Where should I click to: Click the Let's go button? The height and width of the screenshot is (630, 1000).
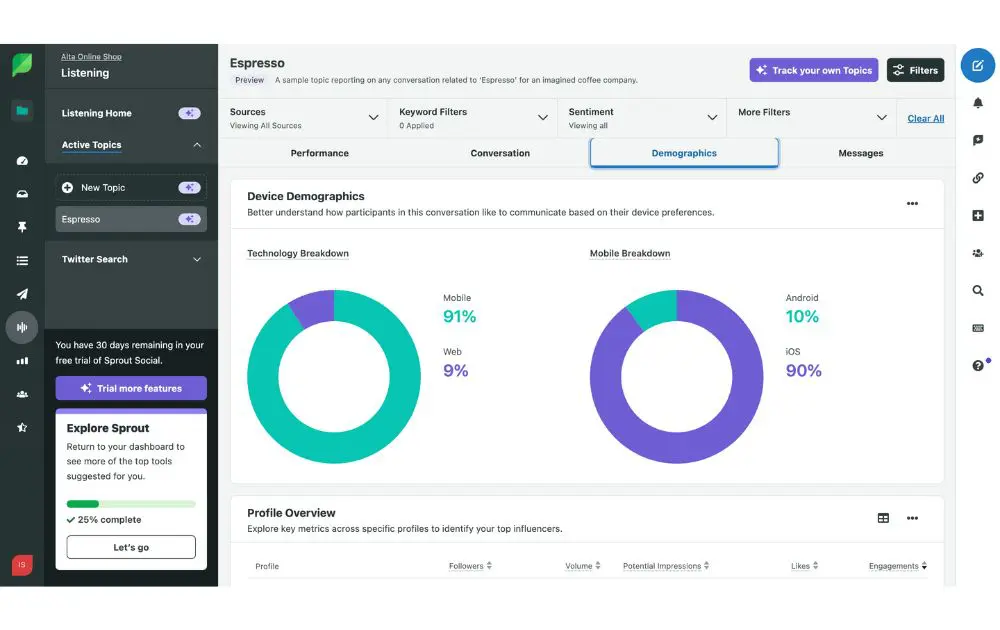131,547
